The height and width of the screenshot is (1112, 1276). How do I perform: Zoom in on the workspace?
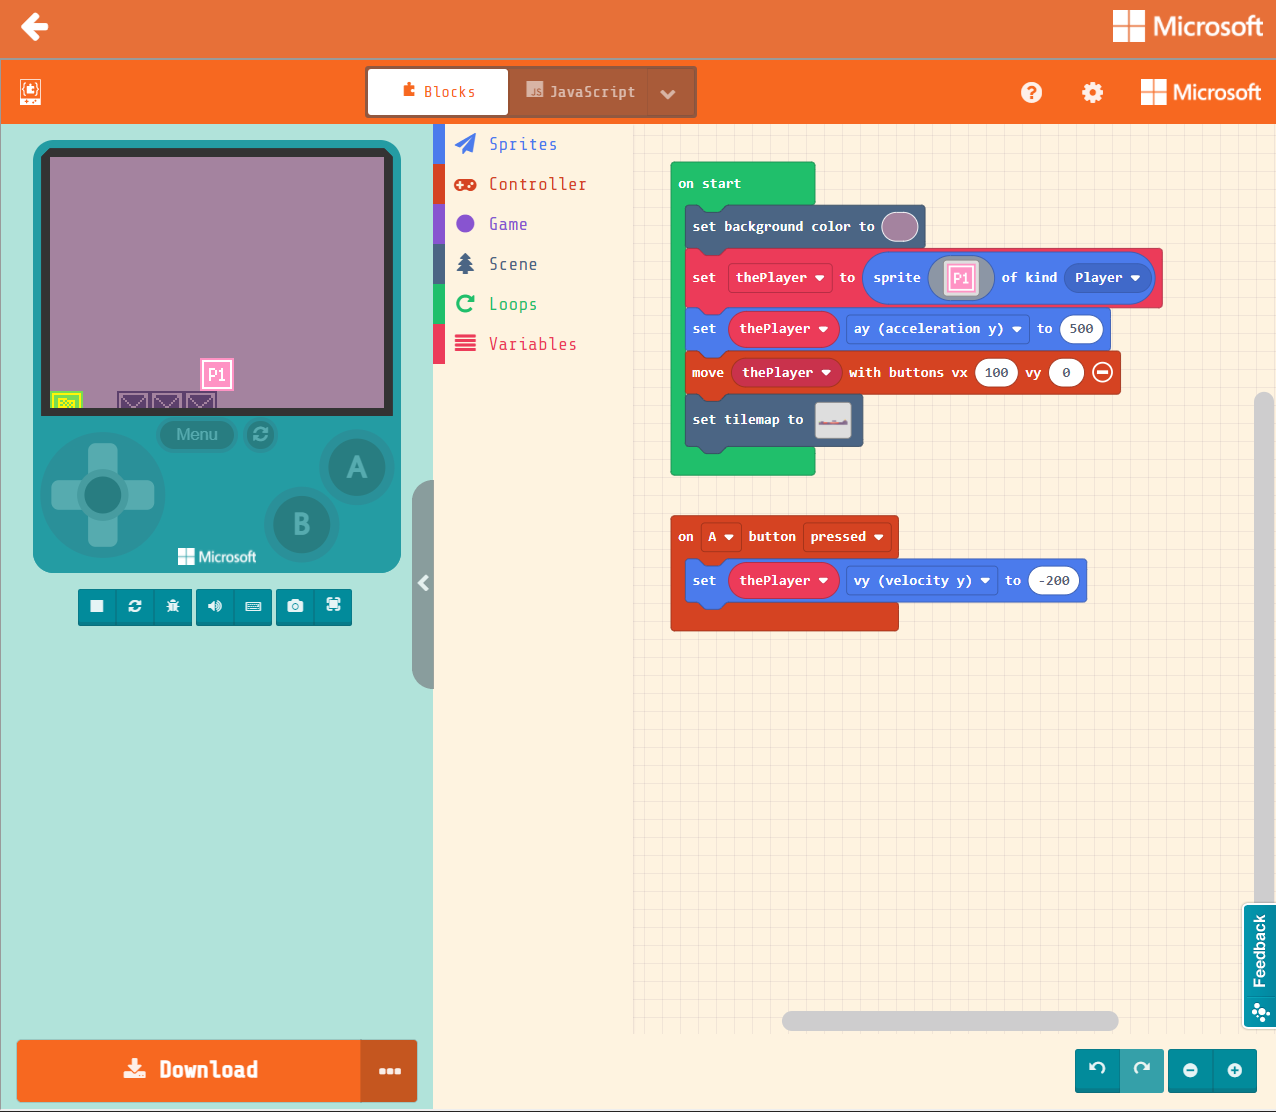(x=1234, y=1070)
